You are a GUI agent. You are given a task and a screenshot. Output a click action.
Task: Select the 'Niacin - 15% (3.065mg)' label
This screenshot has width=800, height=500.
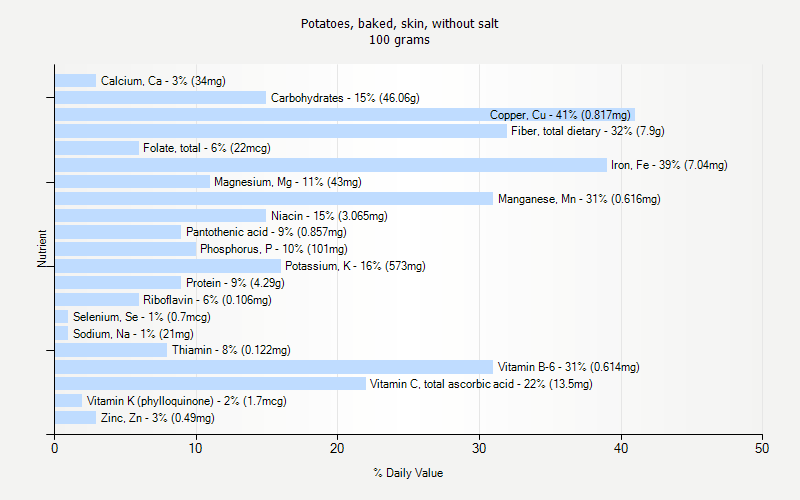(x=329, y=215)
